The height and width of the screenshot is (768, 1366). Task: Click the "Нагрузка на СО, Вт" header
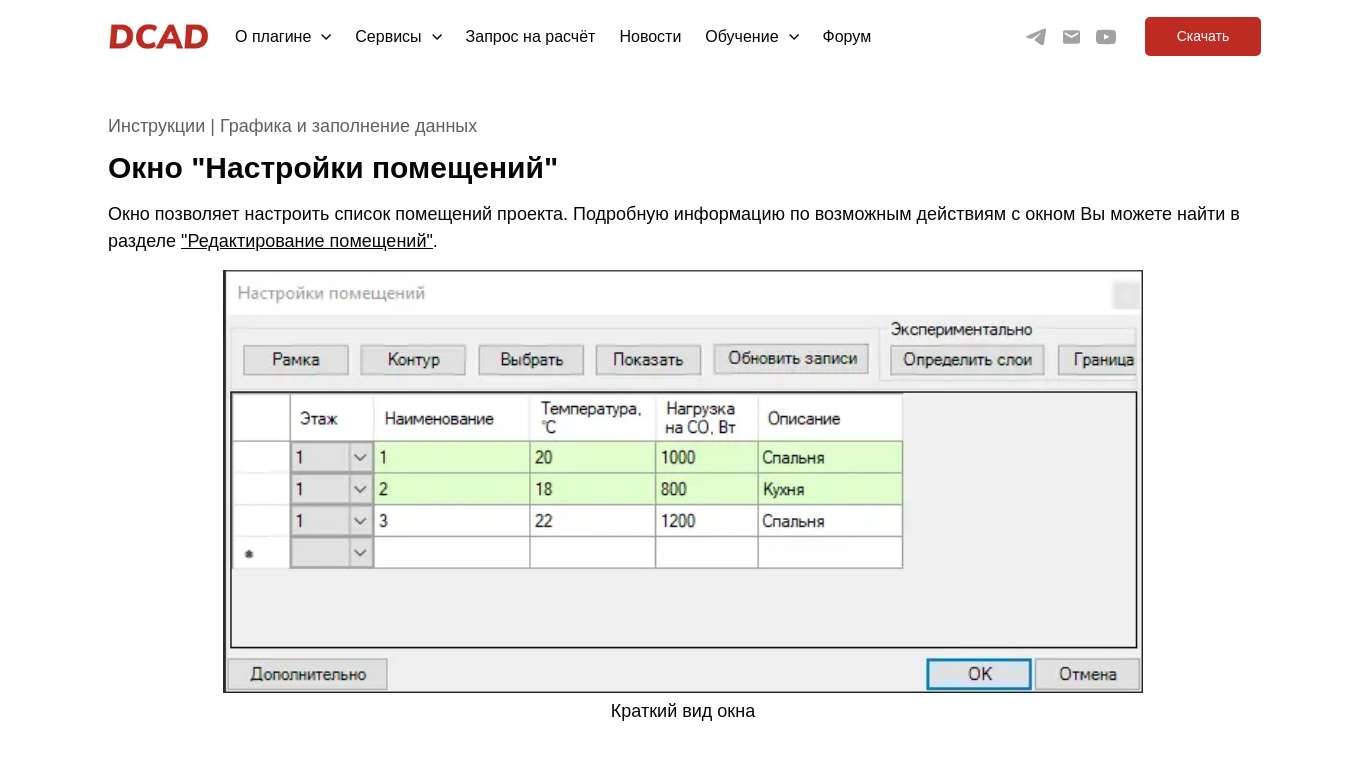[x=707, y=418]
